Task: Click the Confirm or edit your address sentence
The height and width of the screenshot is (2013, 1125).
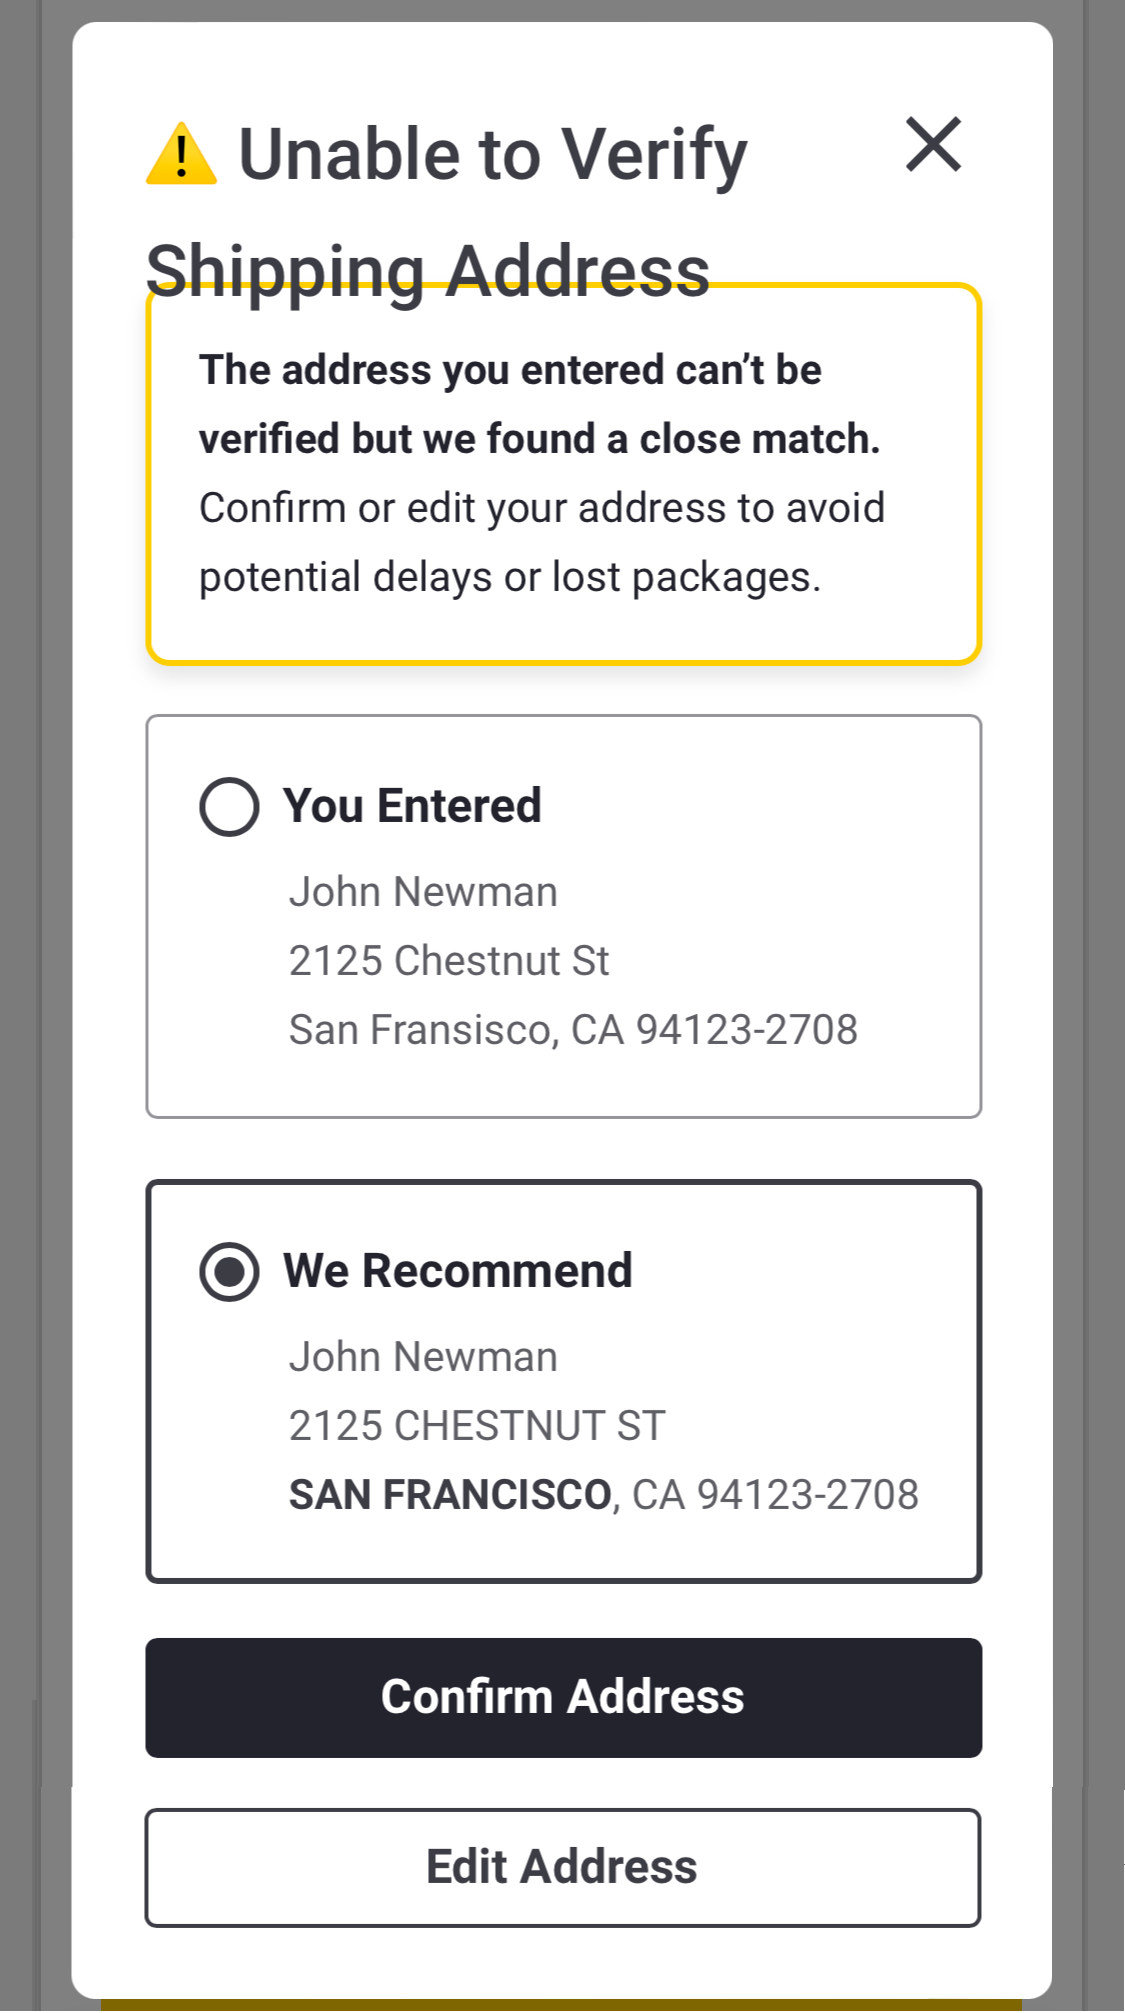Action: click(541, 542)
